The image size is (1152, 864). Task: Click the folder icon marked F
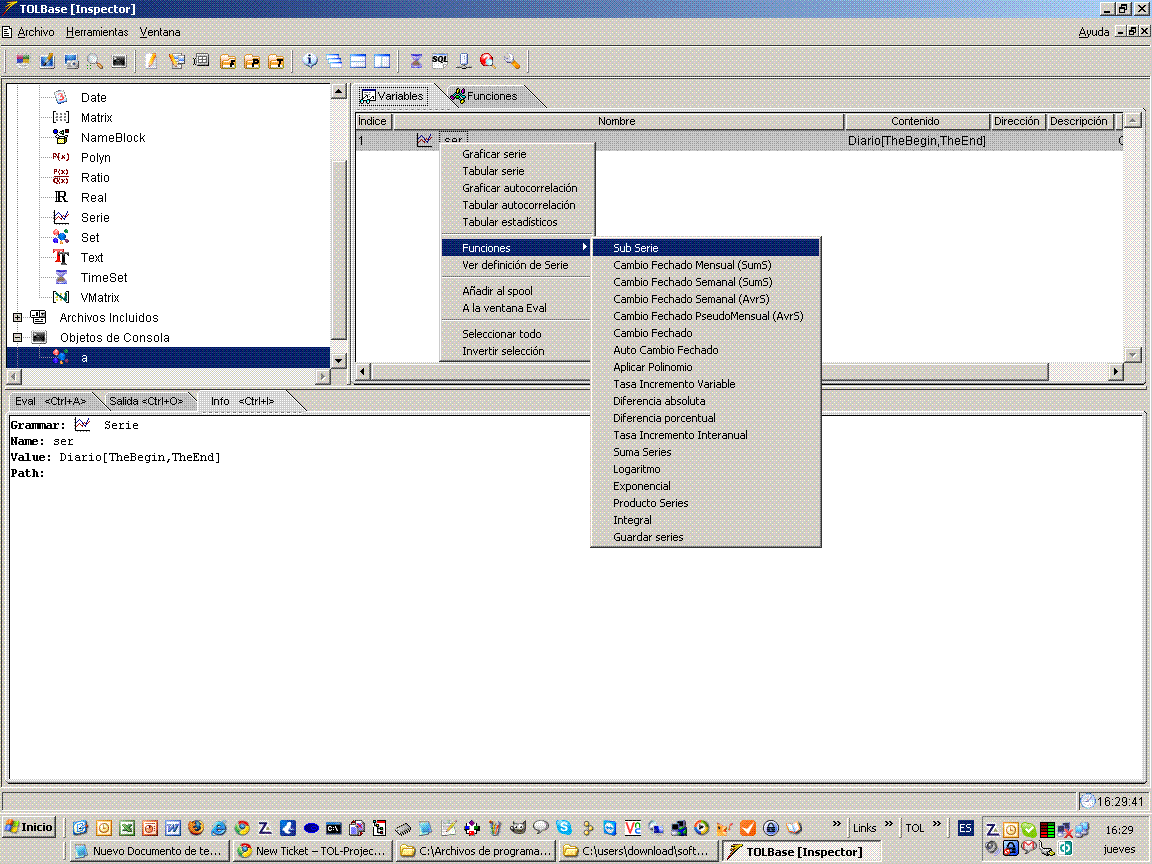point(227,61)
